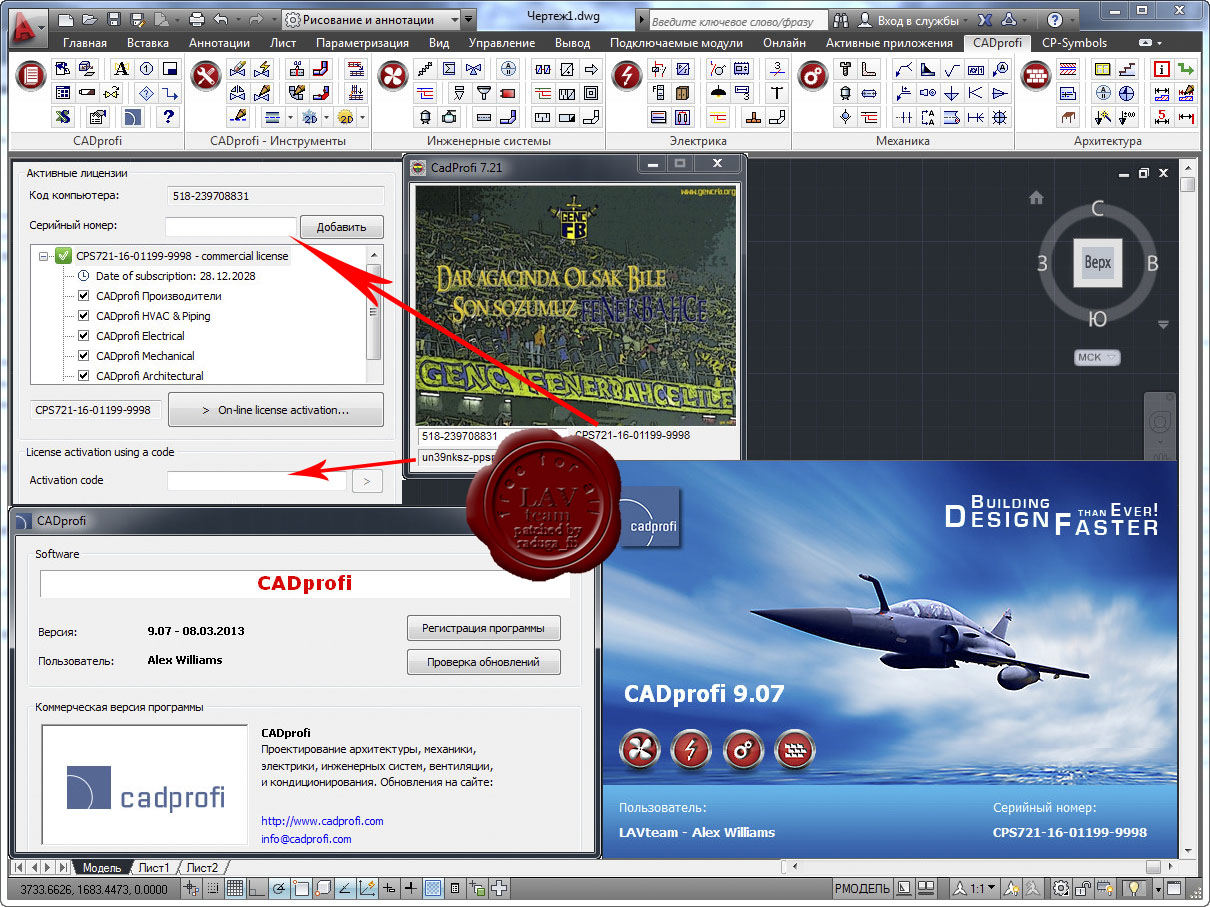Uncheck CADprofi HVAC & Piping module
1210x907 pixels.
tap(84, 316)
